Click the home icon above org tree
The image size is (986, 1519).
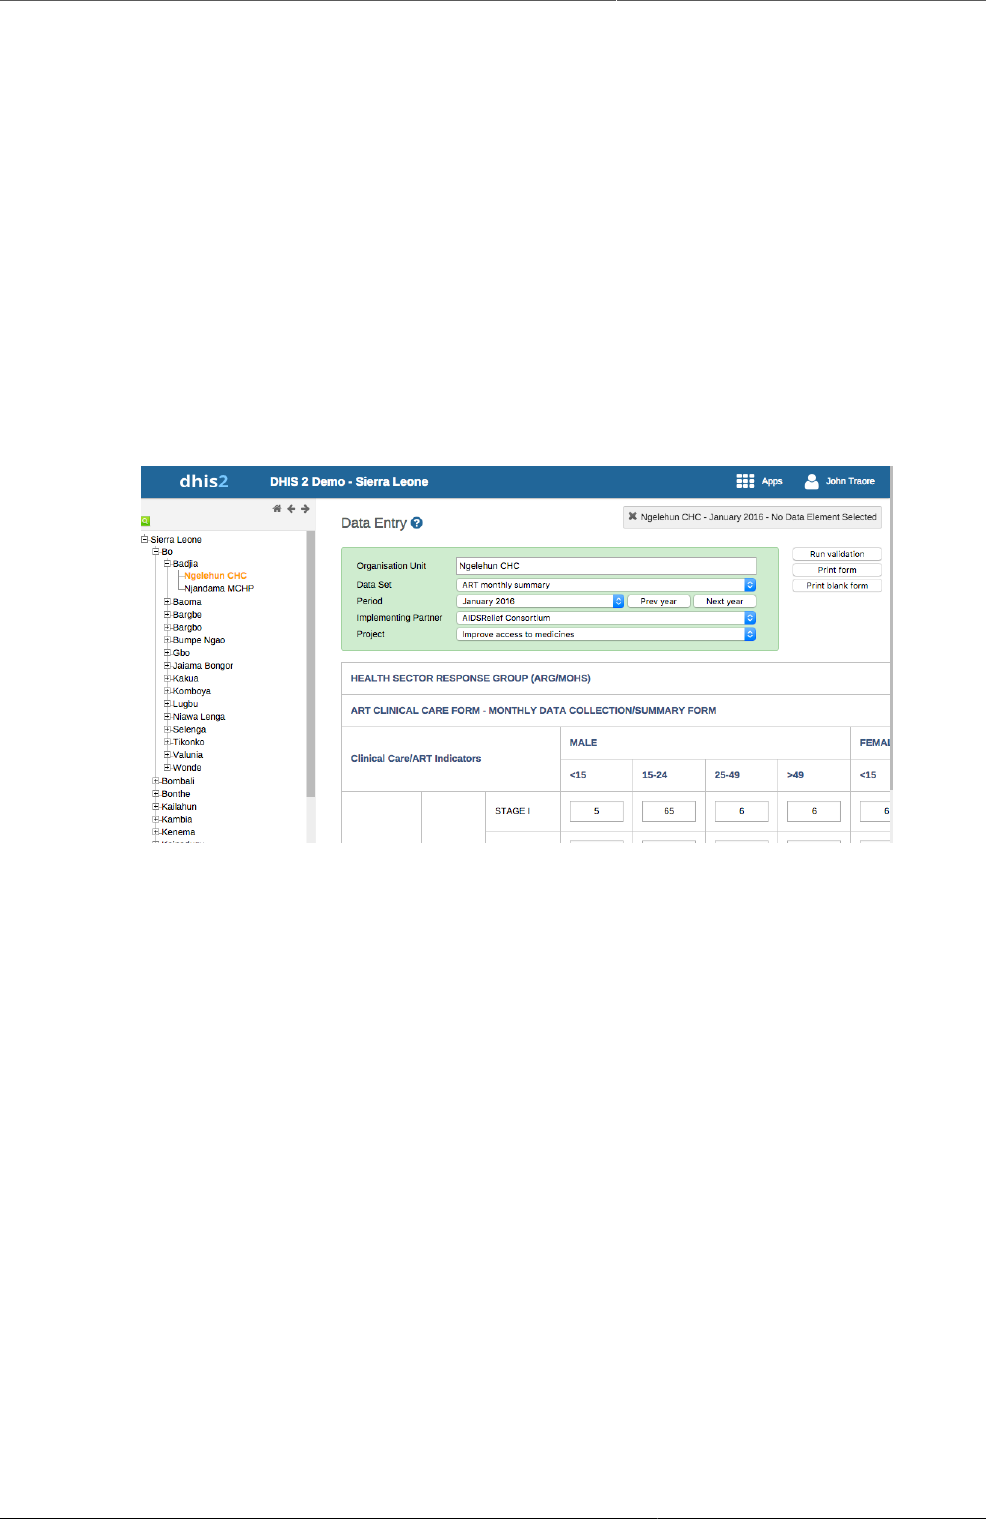coord(277,509)
